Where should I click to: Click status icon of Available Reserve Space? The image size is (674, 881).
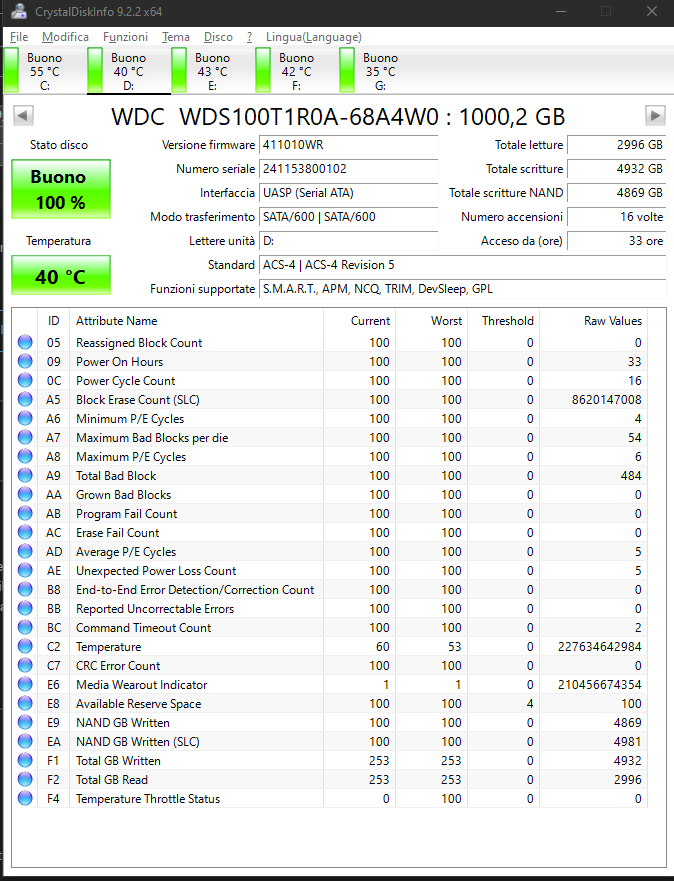25,703
